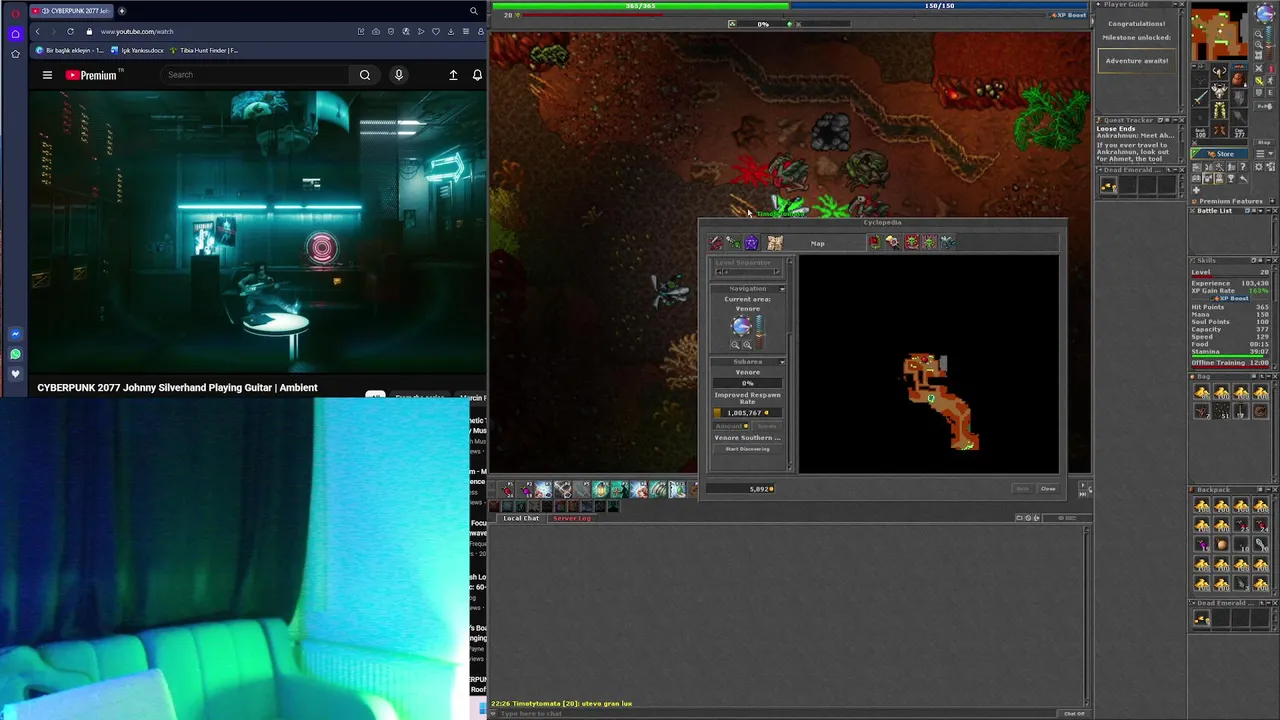The image size is (1280, 720).
Task: Collapse the Skills panel
Action: 1268,261
